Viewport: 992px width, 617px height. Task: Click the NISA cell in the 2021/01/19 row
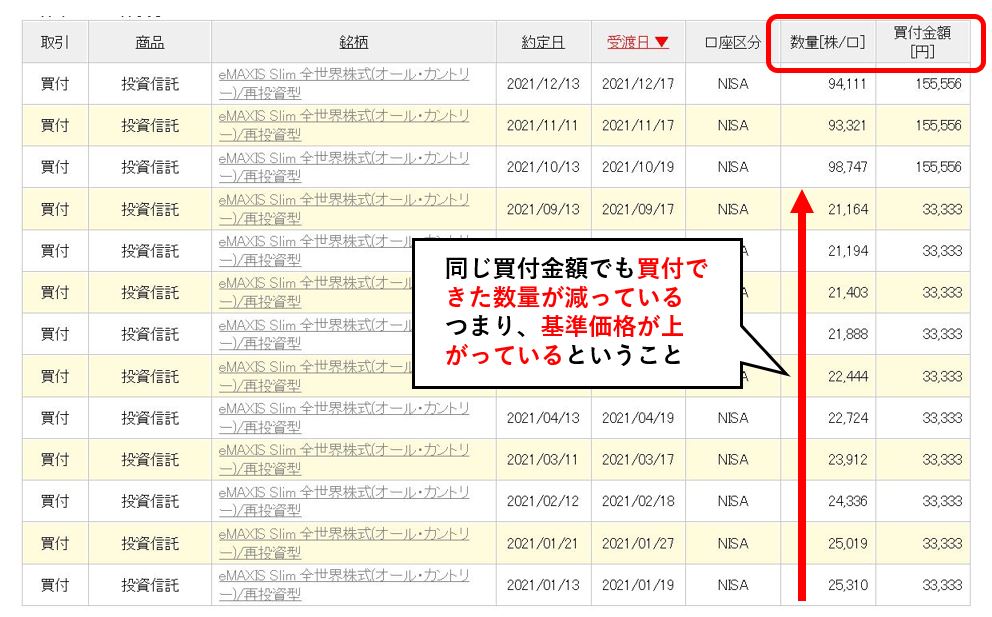pos(733,585)
